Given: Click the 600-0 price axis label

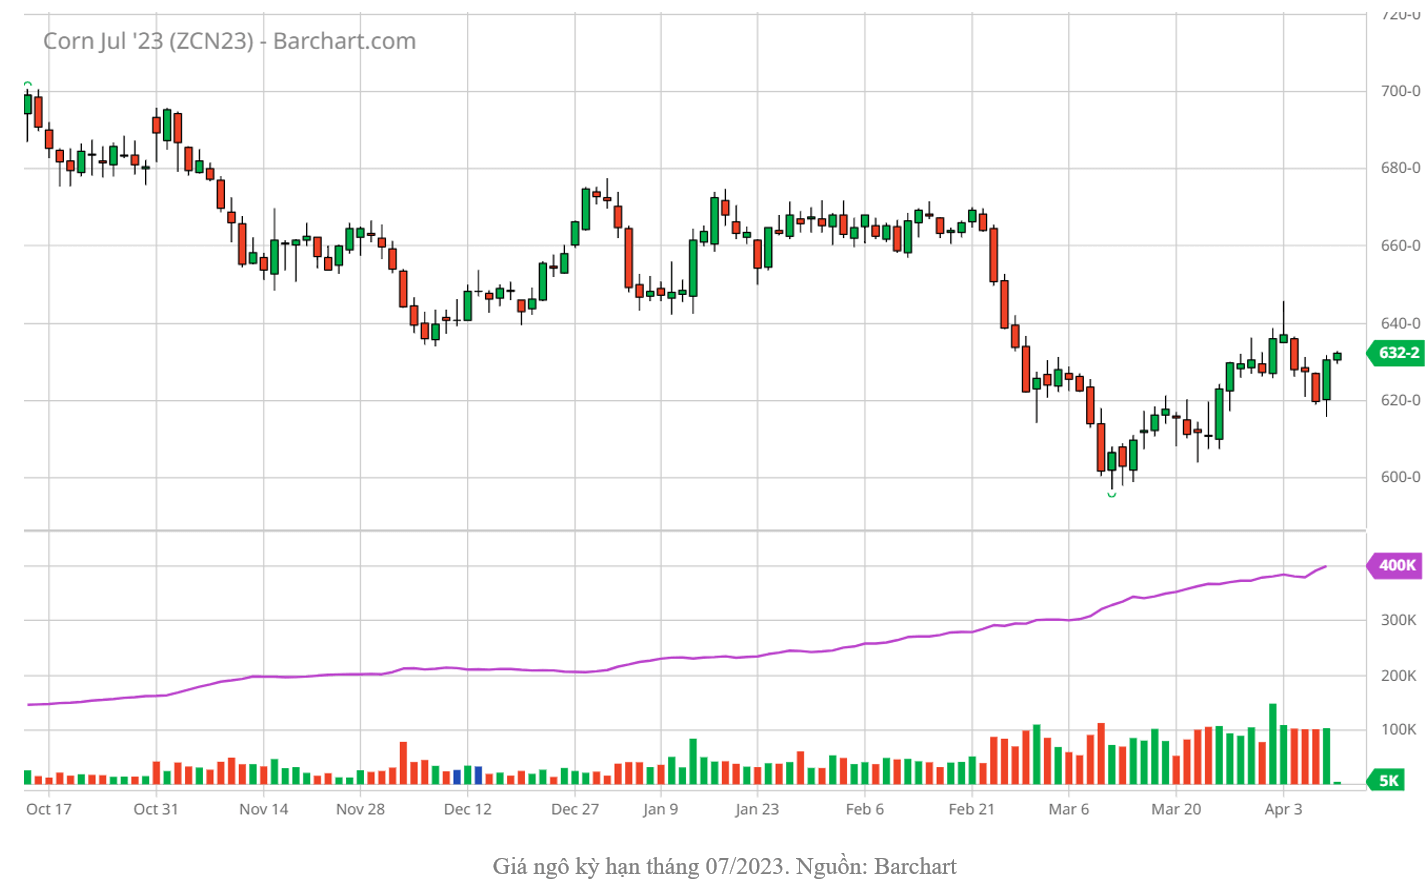Looking at the screenshot, I should (x=1400, y=477).
